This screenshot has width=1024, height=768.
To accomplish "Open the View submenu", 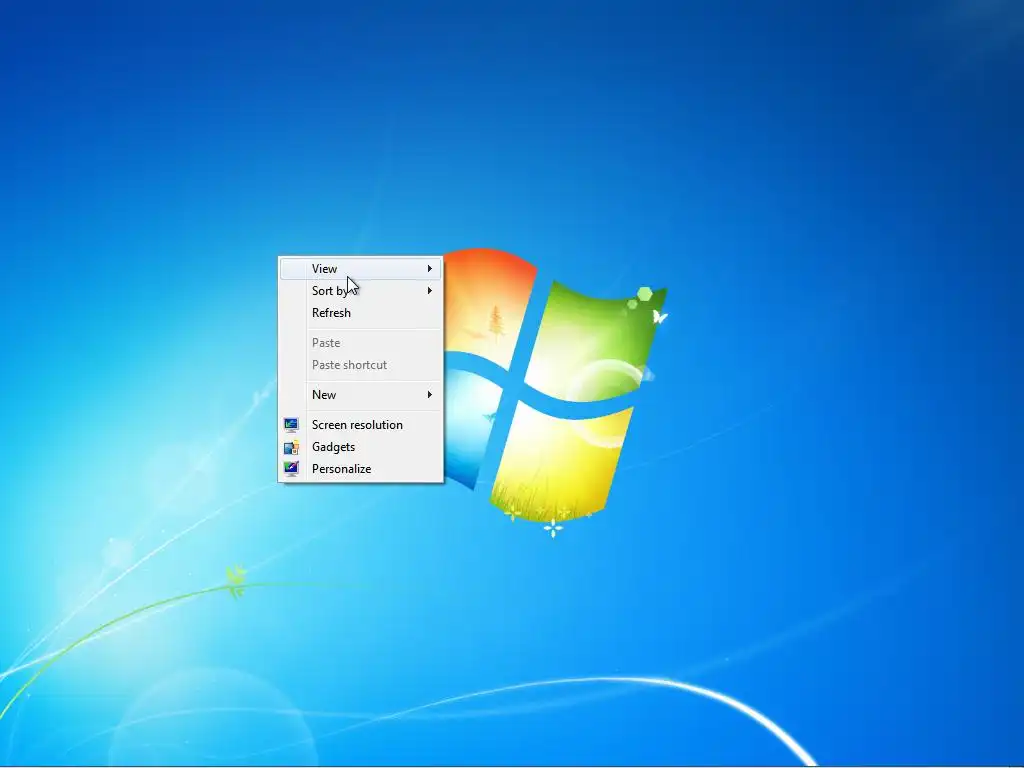I will pos(360,268).
